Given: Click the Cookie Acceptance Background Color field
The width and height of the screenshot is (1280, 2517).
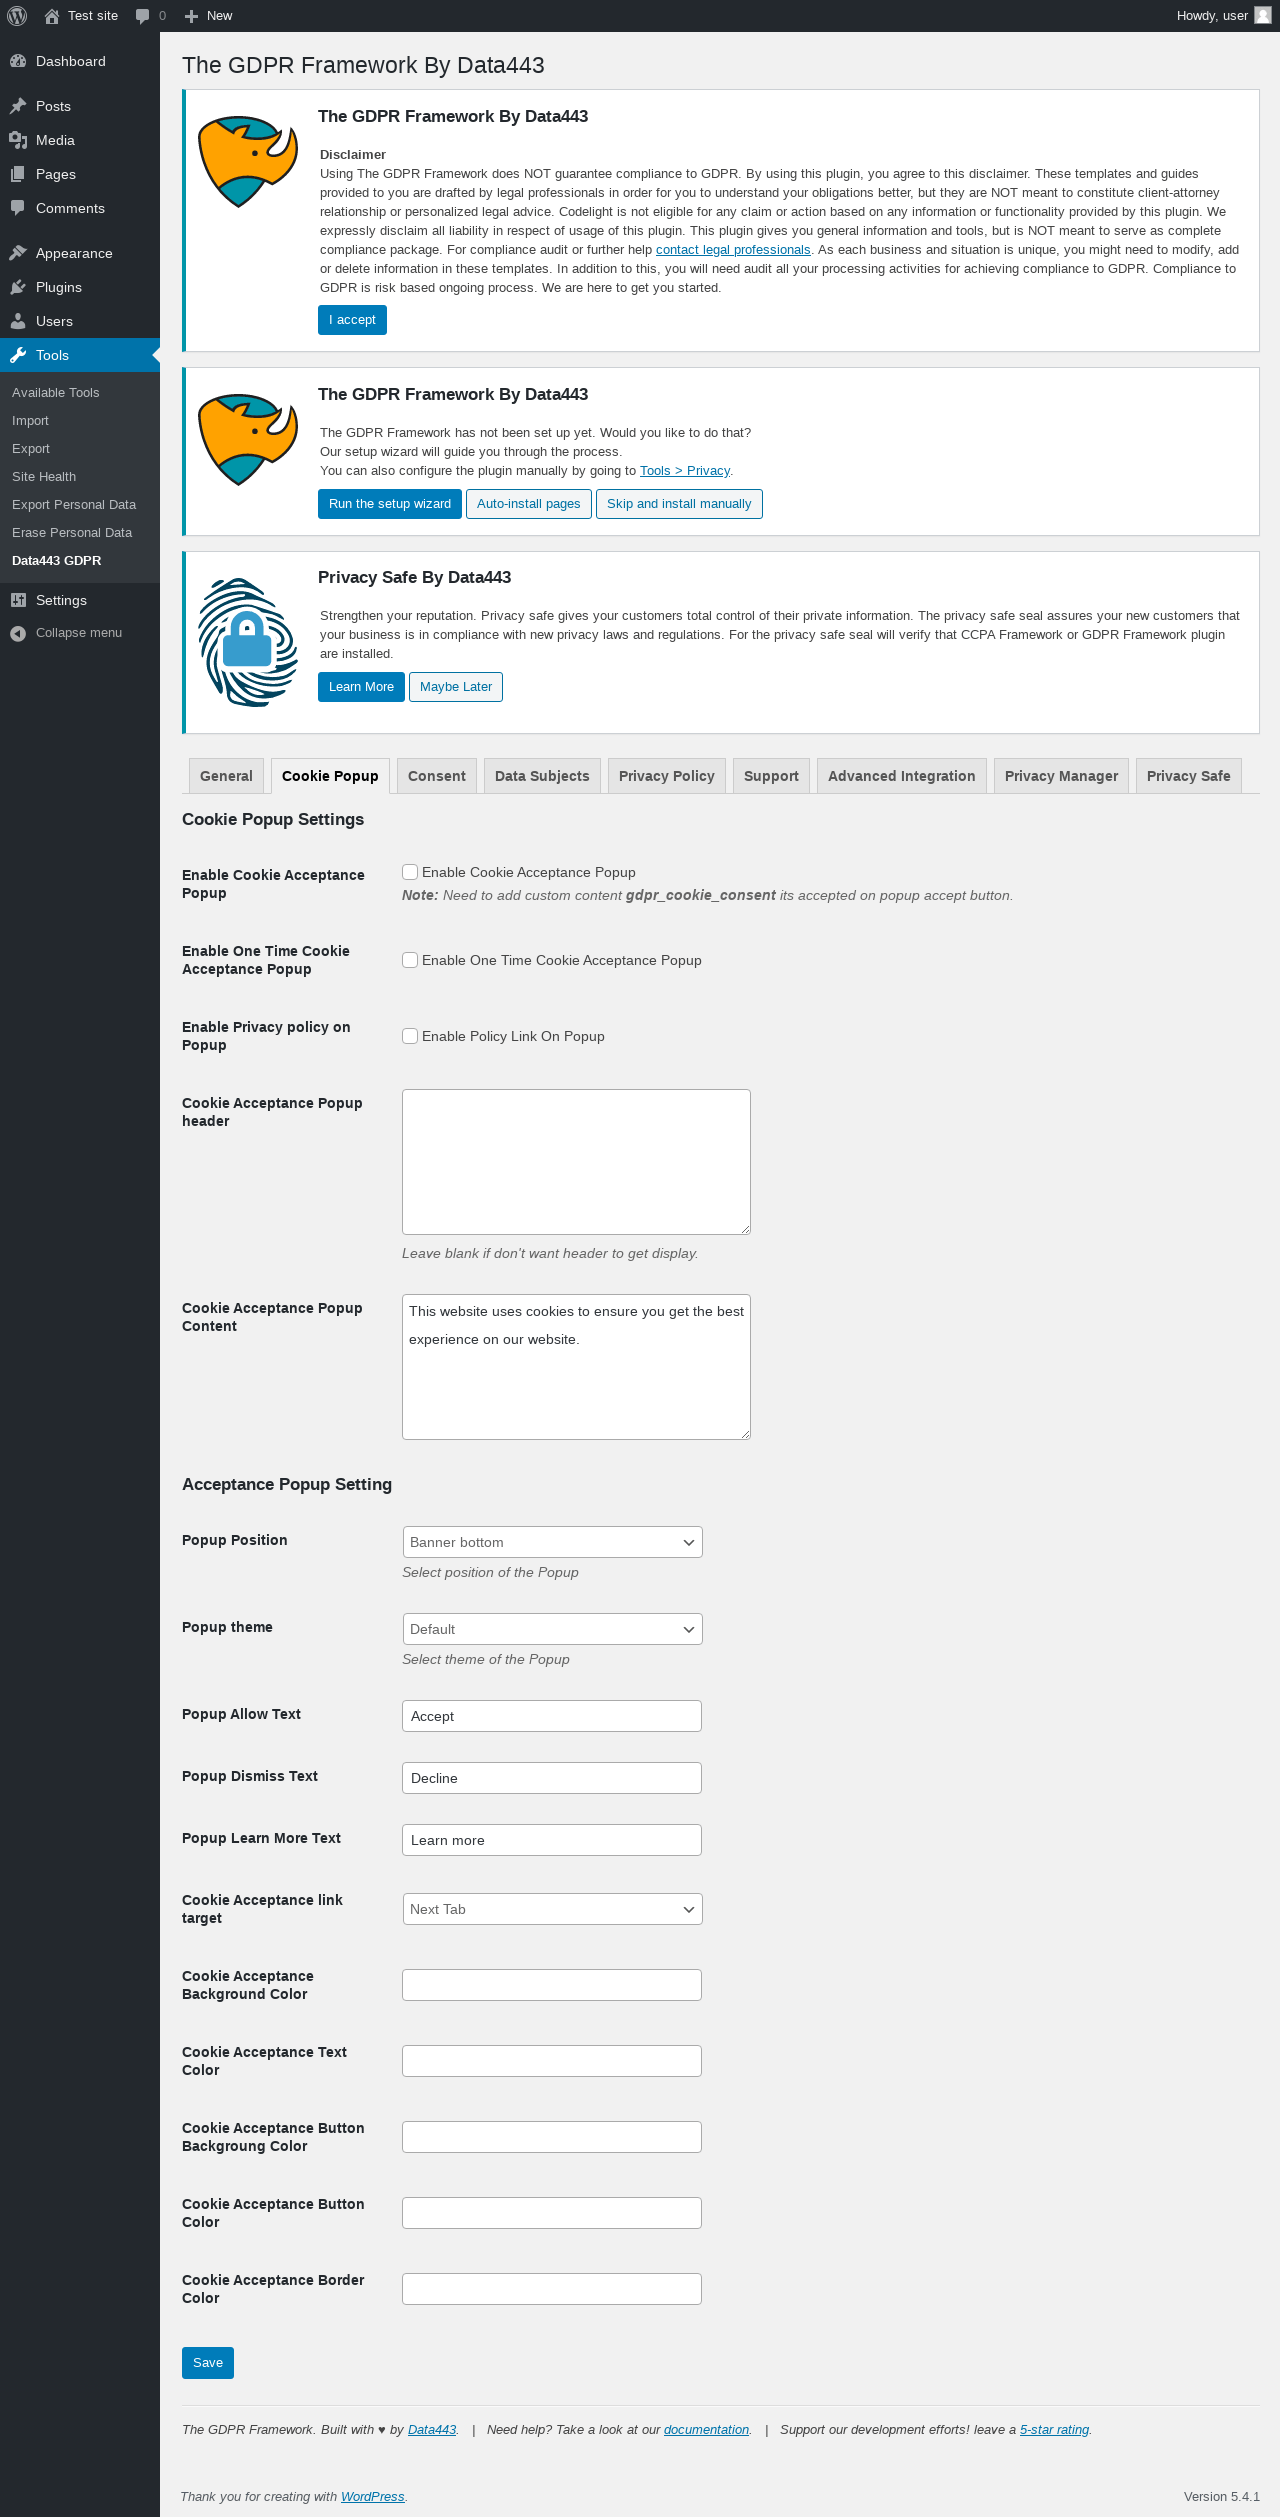Looking at the screenshot, I should click(x=552, y=1985).
